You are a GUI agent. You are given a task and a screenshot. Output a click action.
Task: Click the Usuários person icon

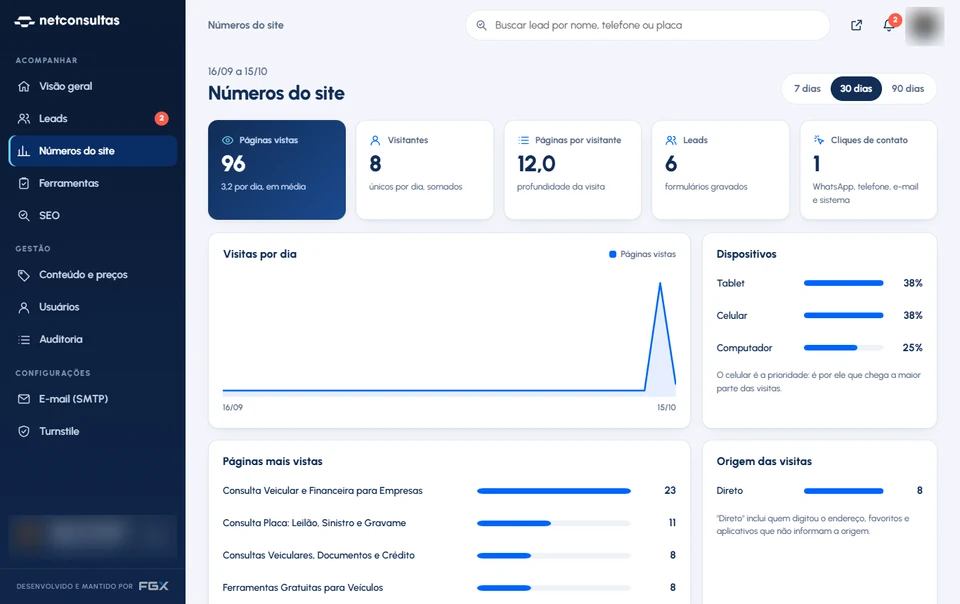[x=24, y=307]
